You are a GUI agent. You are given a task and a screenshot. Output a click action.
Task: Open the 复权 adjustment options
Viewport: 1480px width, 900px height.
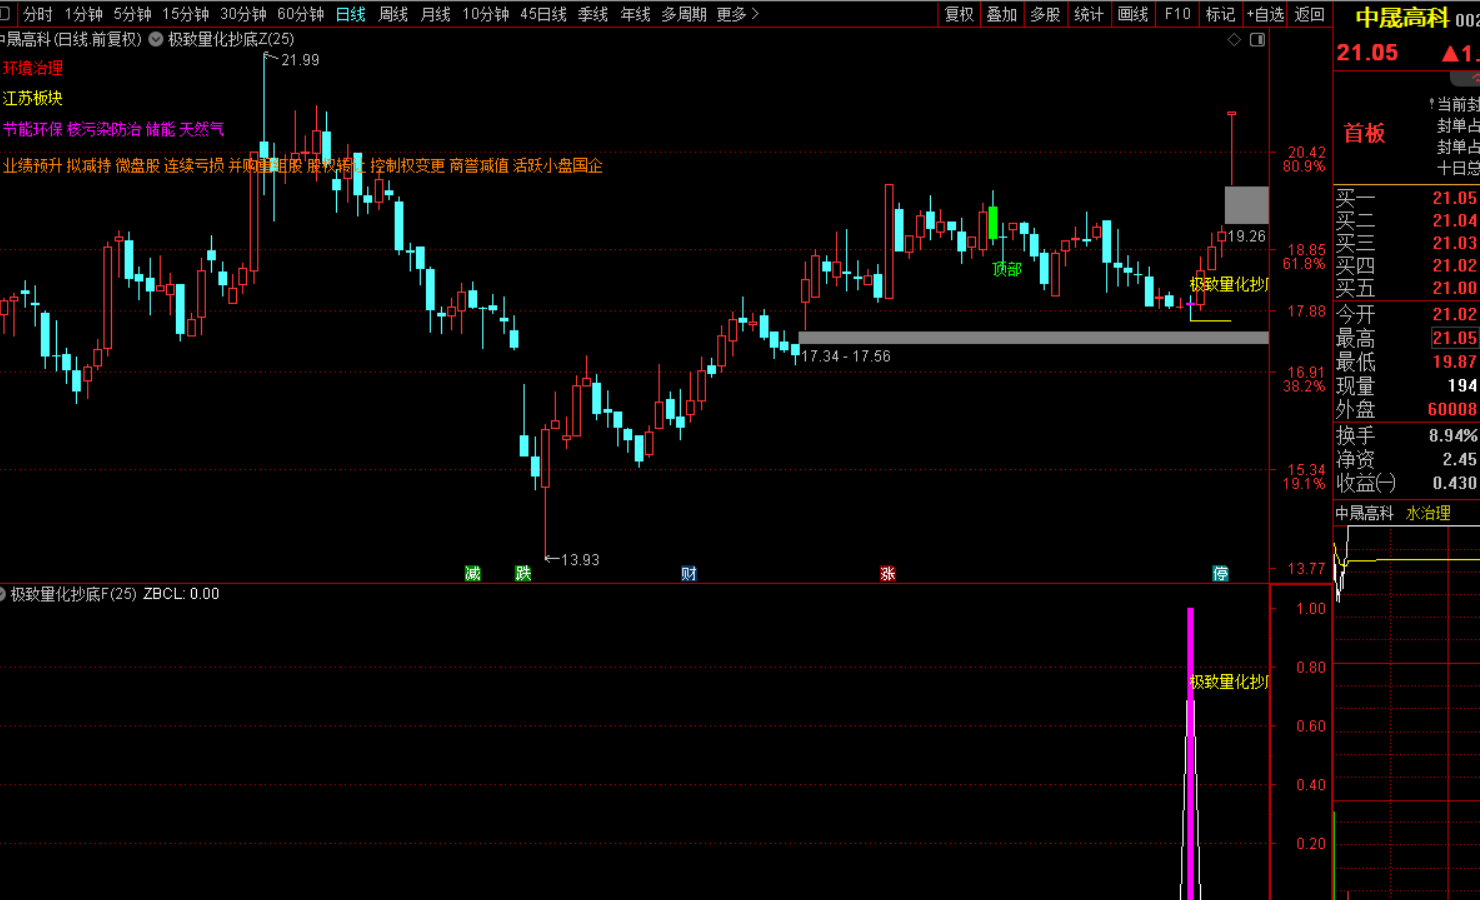click(x=959, y=14)
